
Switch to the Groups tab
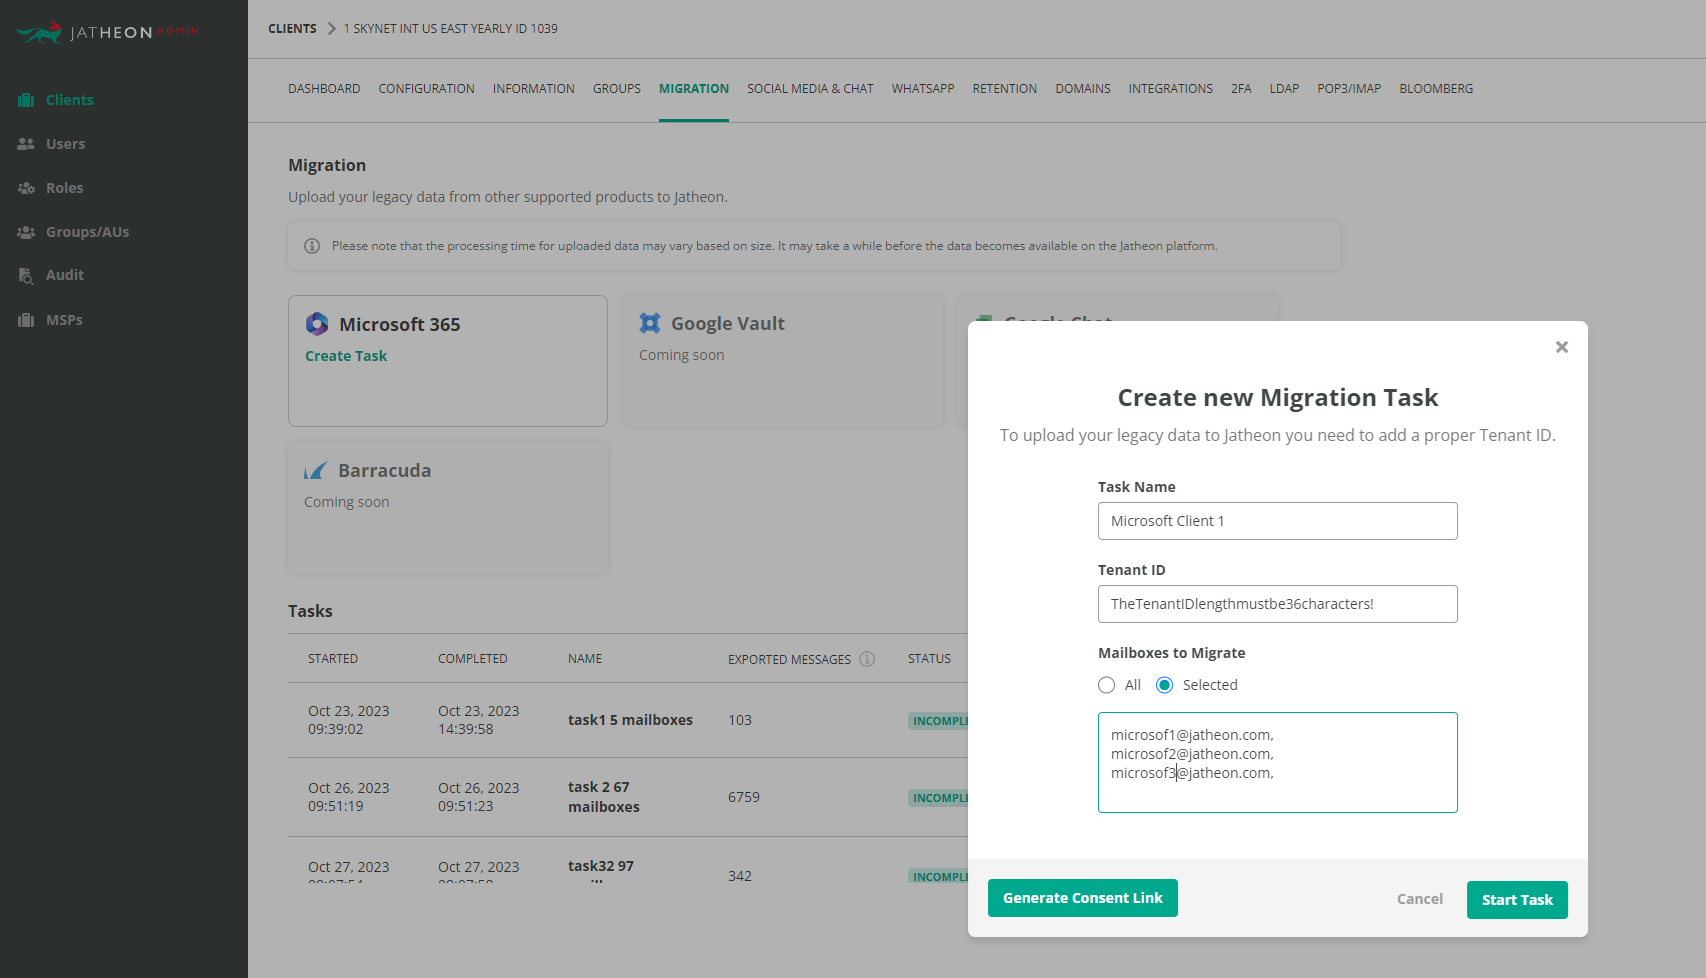(x=617, y=89)
